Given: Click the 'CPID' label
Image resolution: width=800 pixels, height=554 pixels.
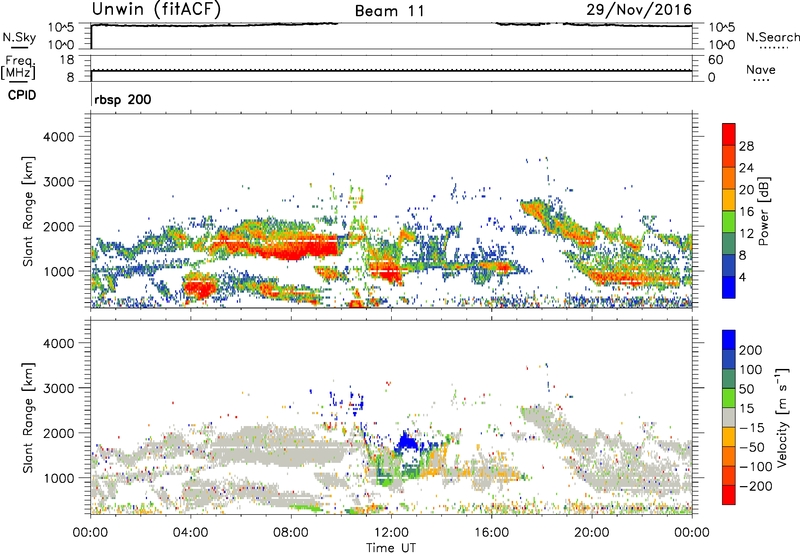Looking at the screenshot, I should (22, 95).
